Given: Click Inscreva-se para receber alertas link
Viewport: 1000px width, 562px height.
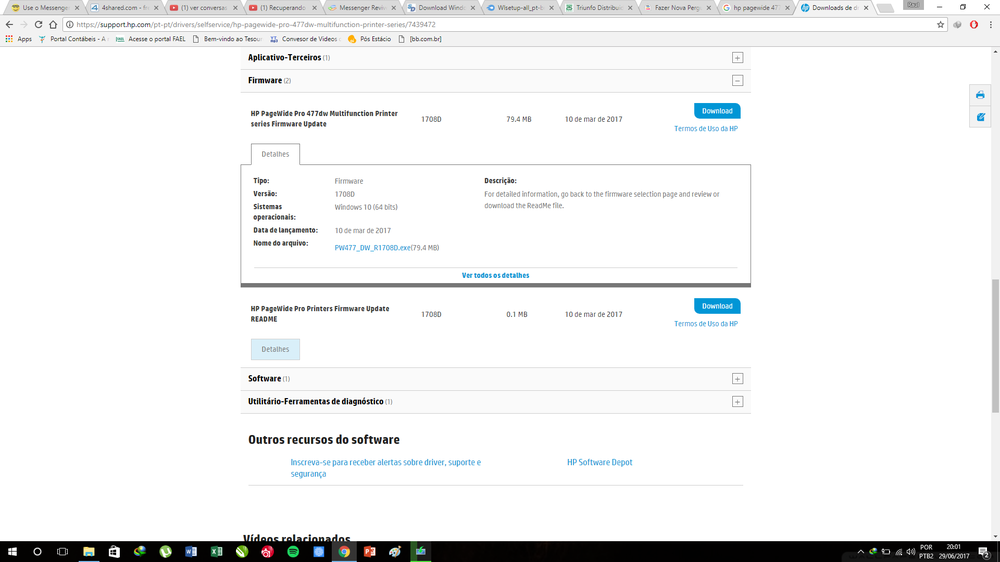Looking at the screenshot, I should pyautogui.click(x=386, y=468).
